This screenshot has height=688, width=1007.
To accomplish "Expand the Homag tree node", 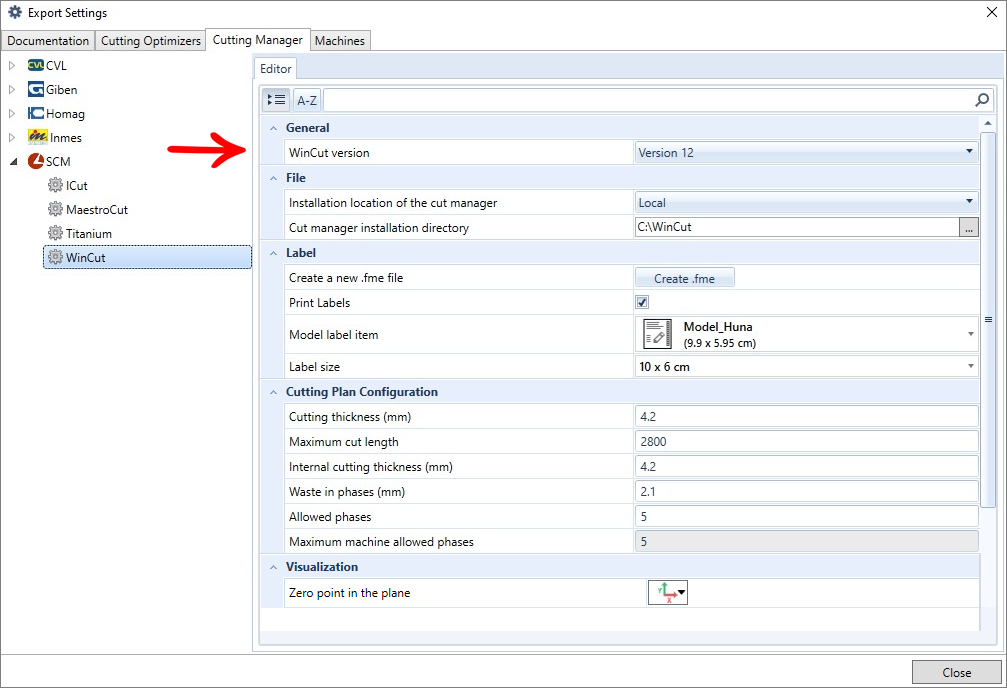I will pyautogui.click(x=12, y=113).
